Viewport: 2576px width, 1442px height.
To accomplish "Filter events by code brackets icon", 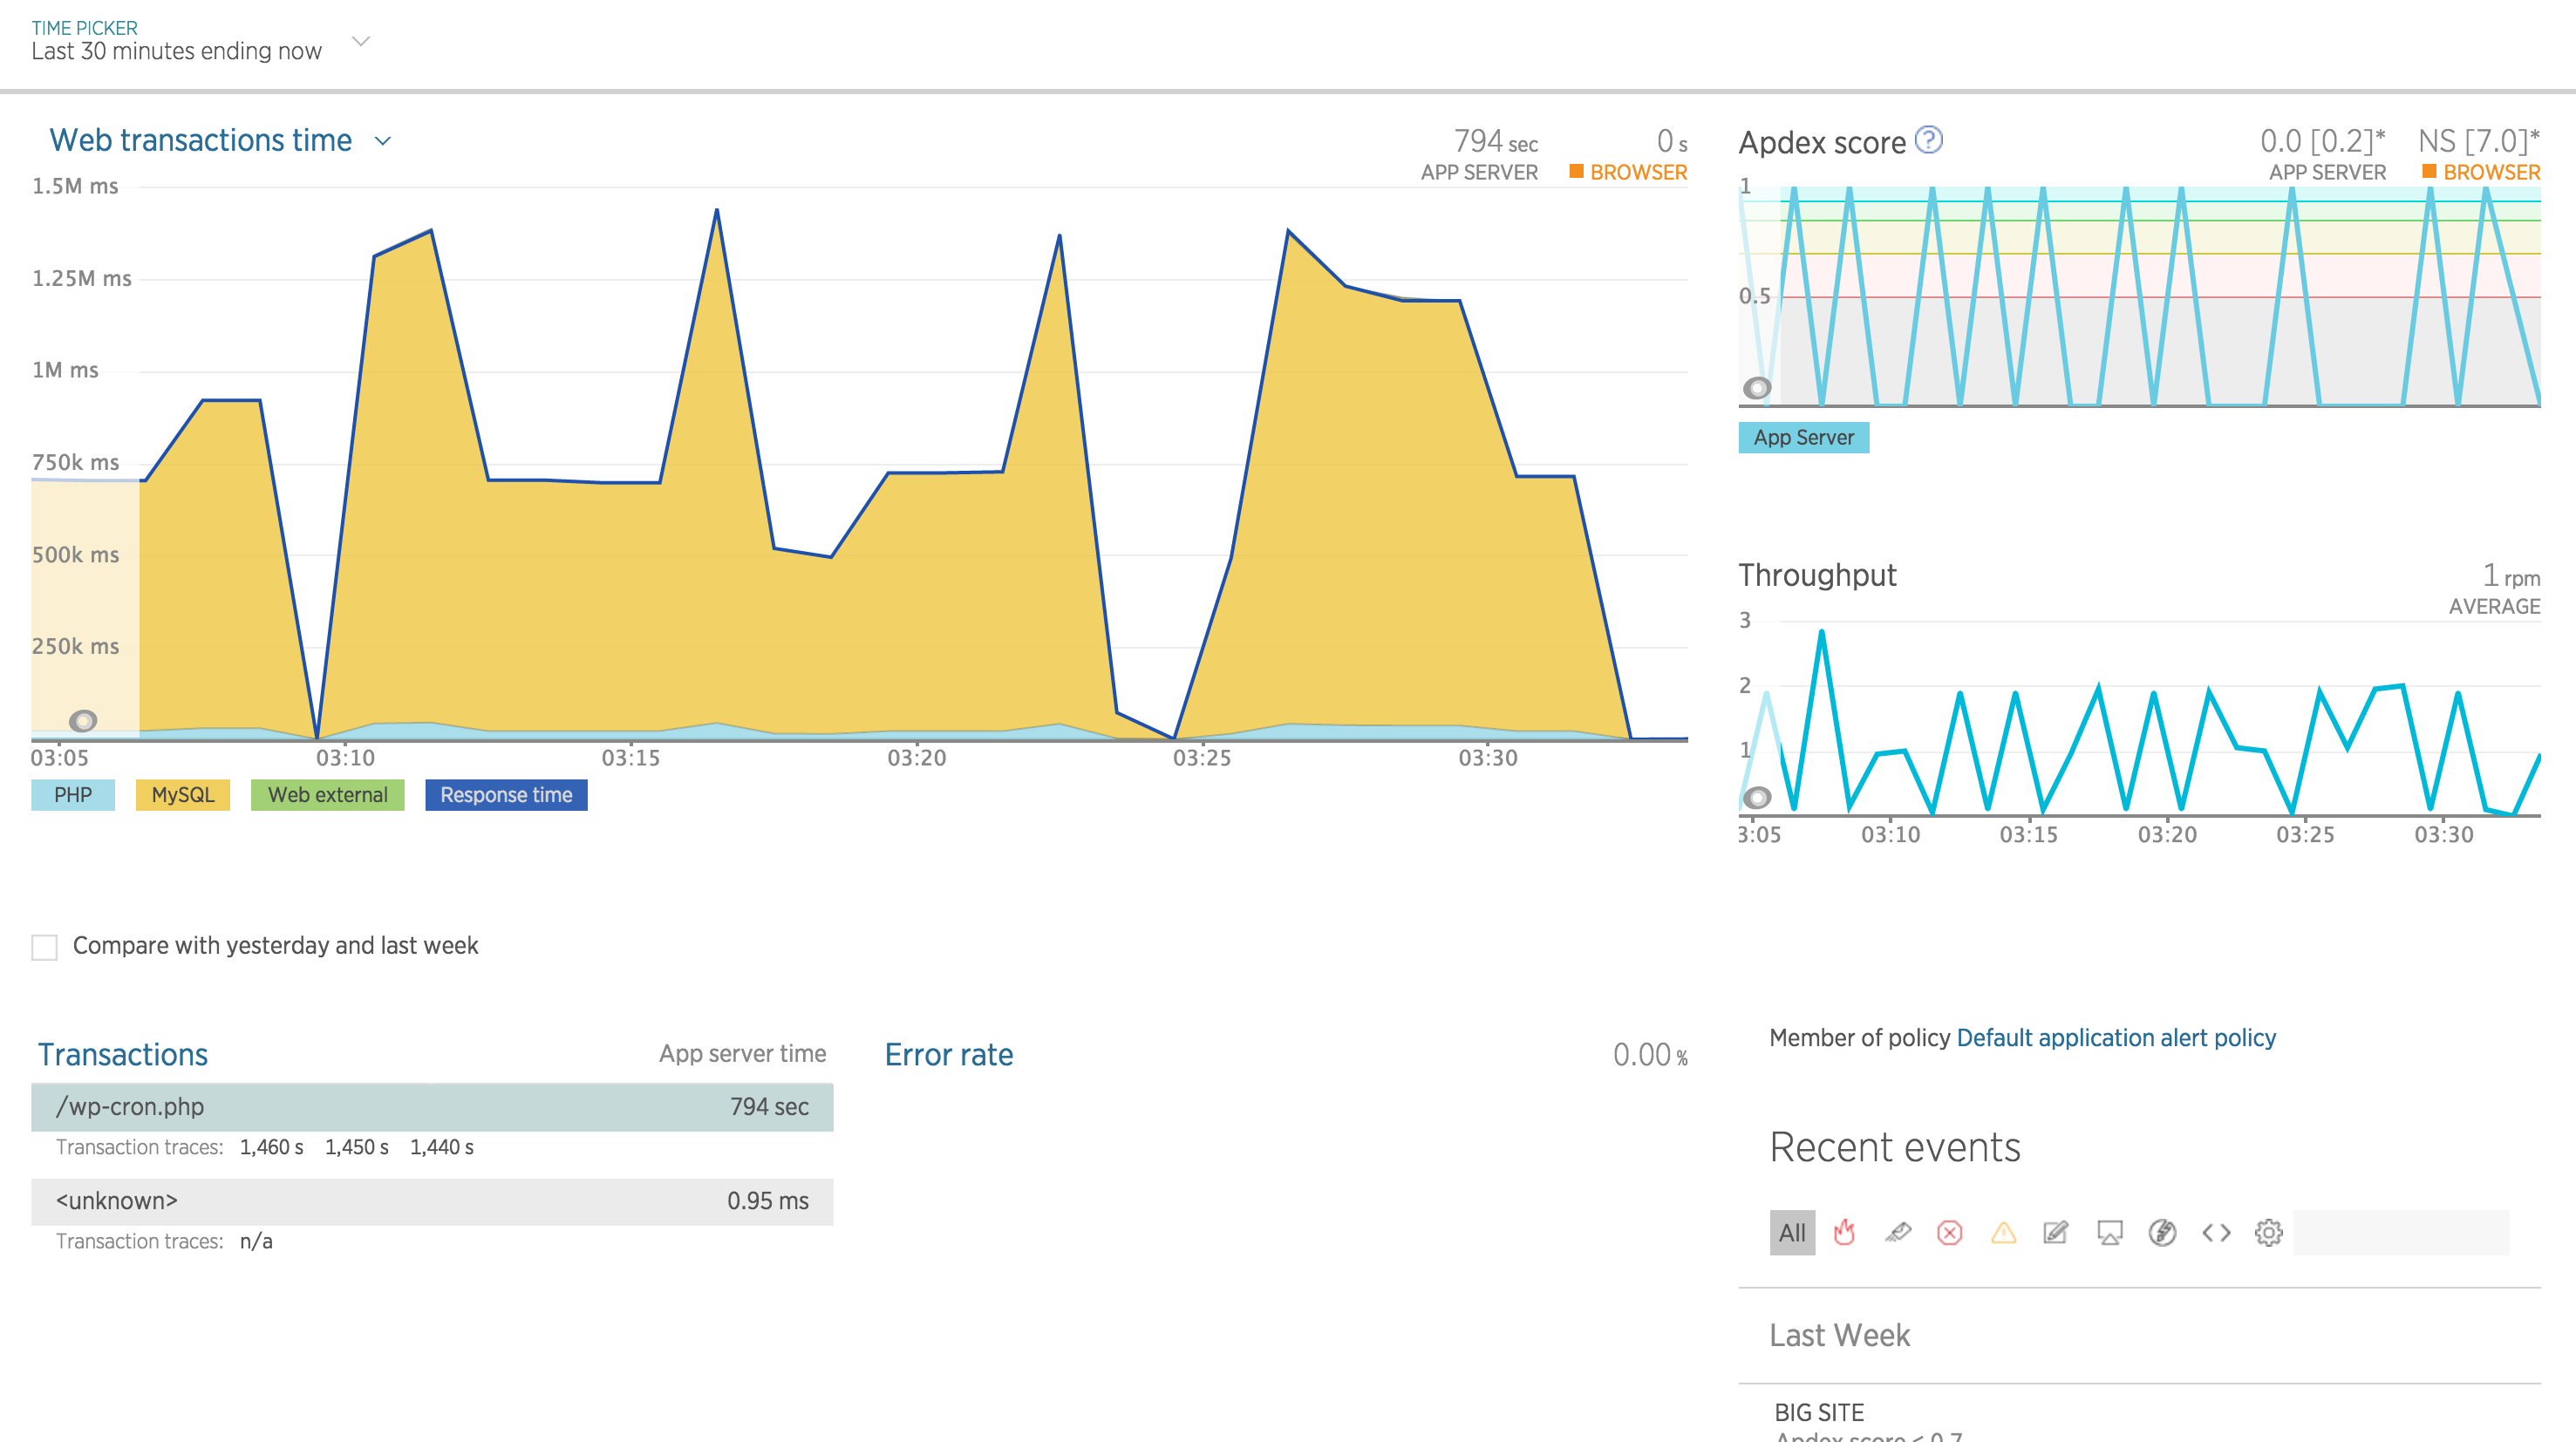I will (x=2216, y=1232).
